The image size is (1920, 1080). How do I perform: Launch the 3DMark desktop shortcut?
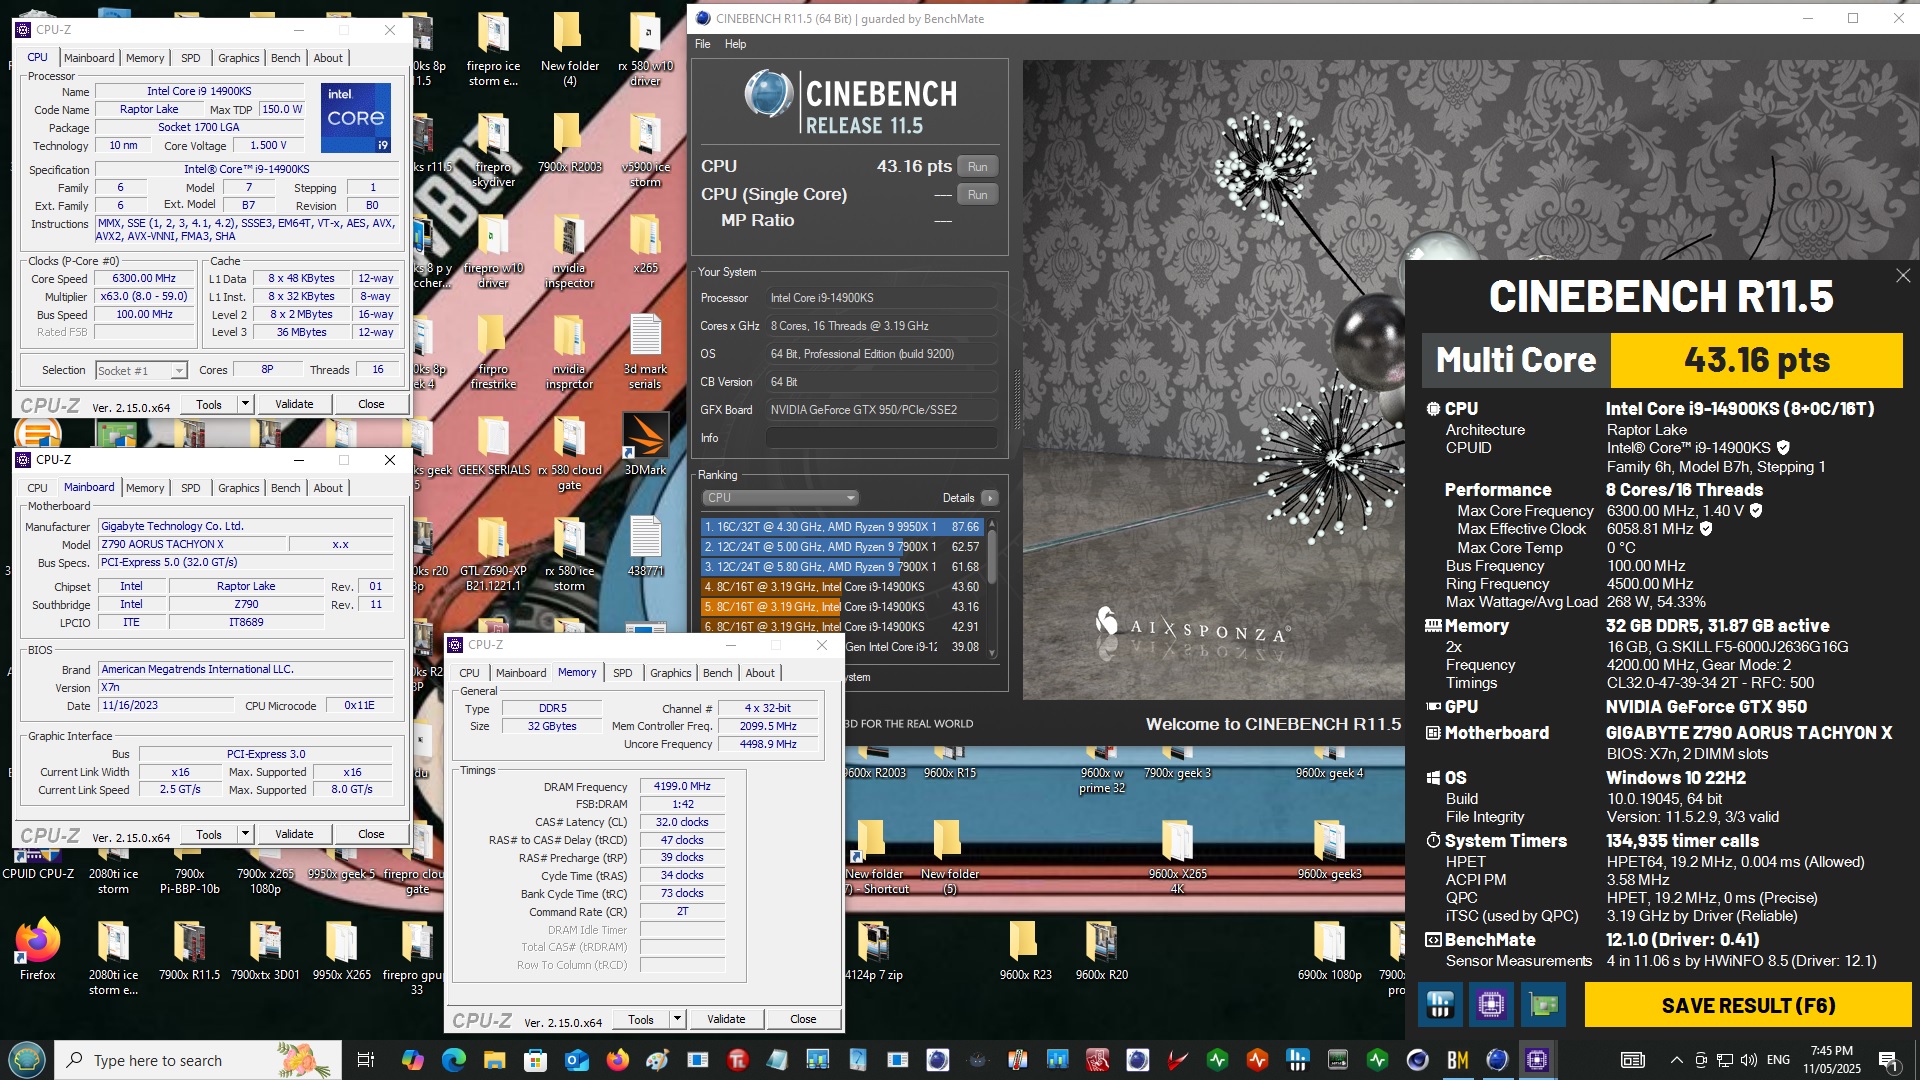645,445
